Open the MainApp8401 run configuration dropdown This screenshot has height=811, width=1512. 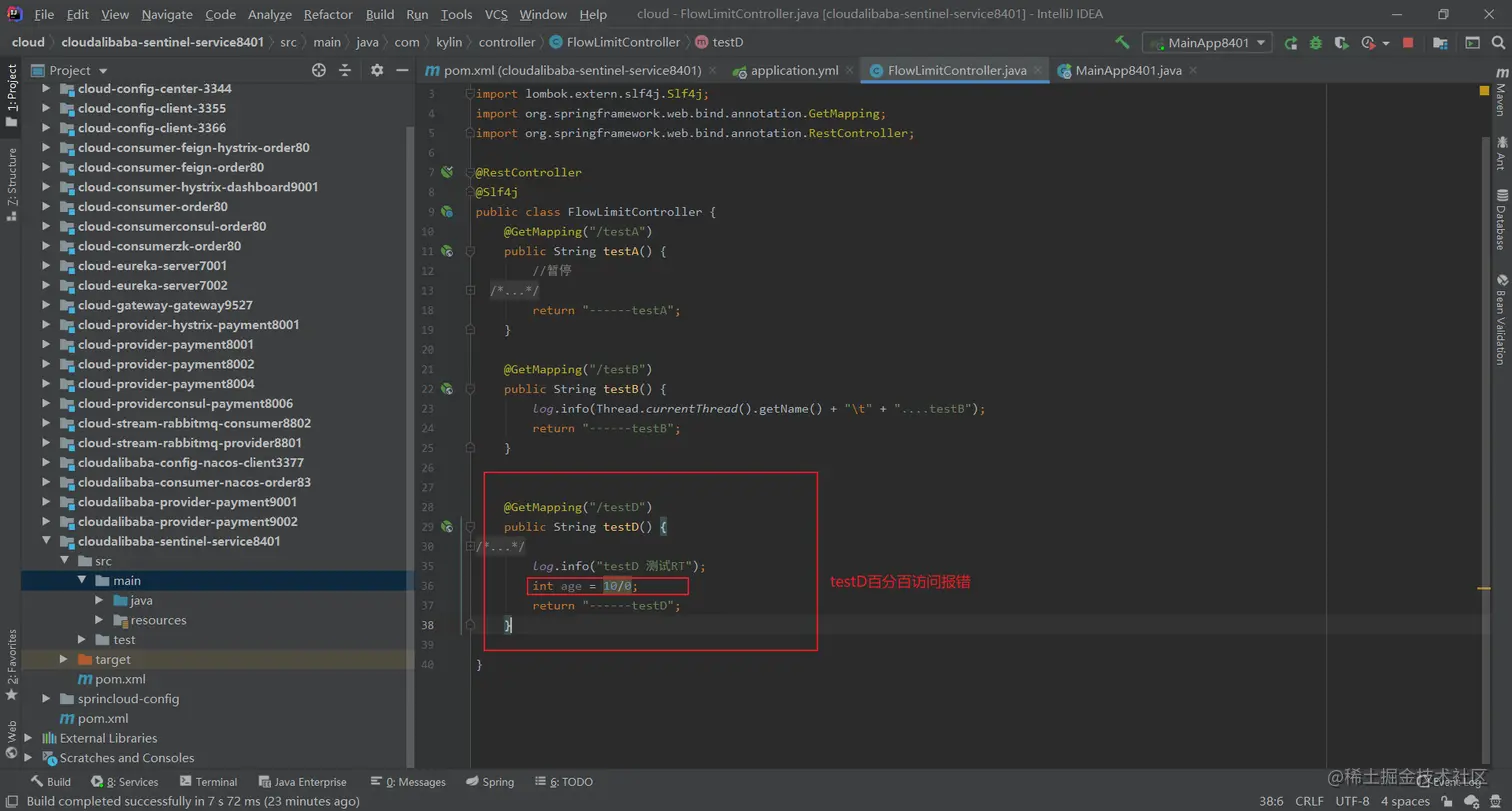click(x=1207, y=43)
